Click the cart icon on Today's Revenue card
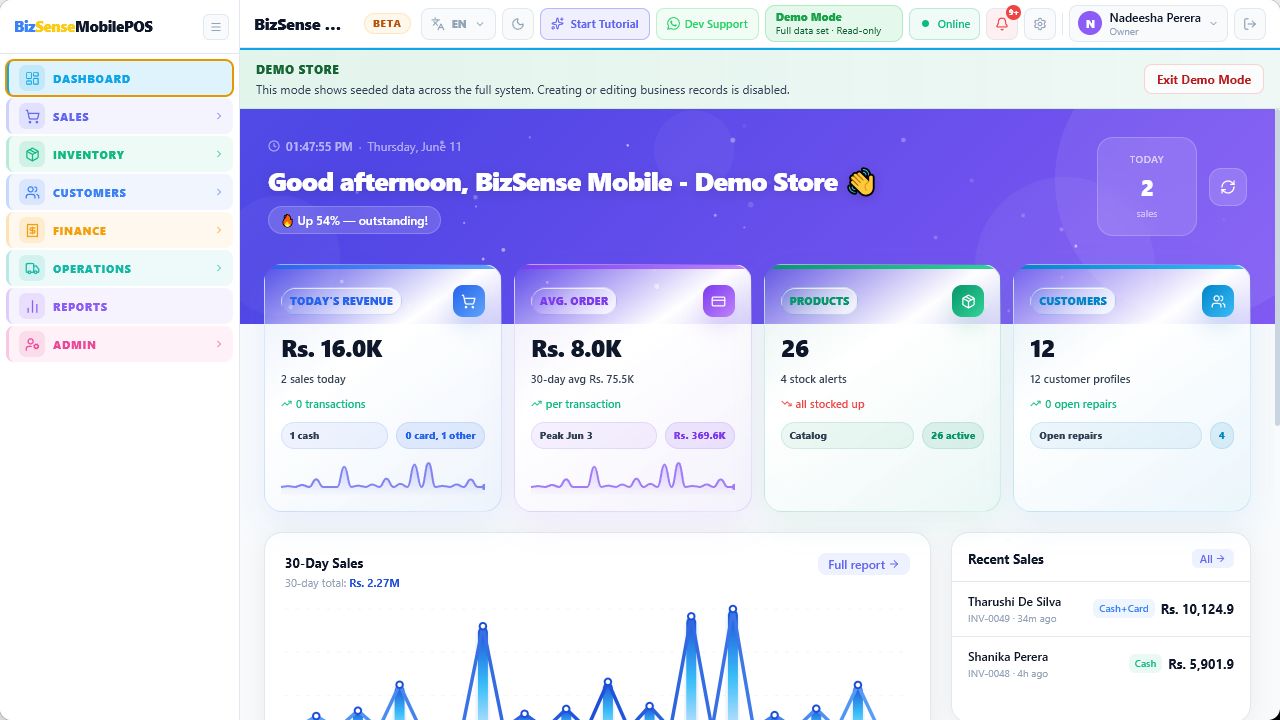 [x=469, y=301]
